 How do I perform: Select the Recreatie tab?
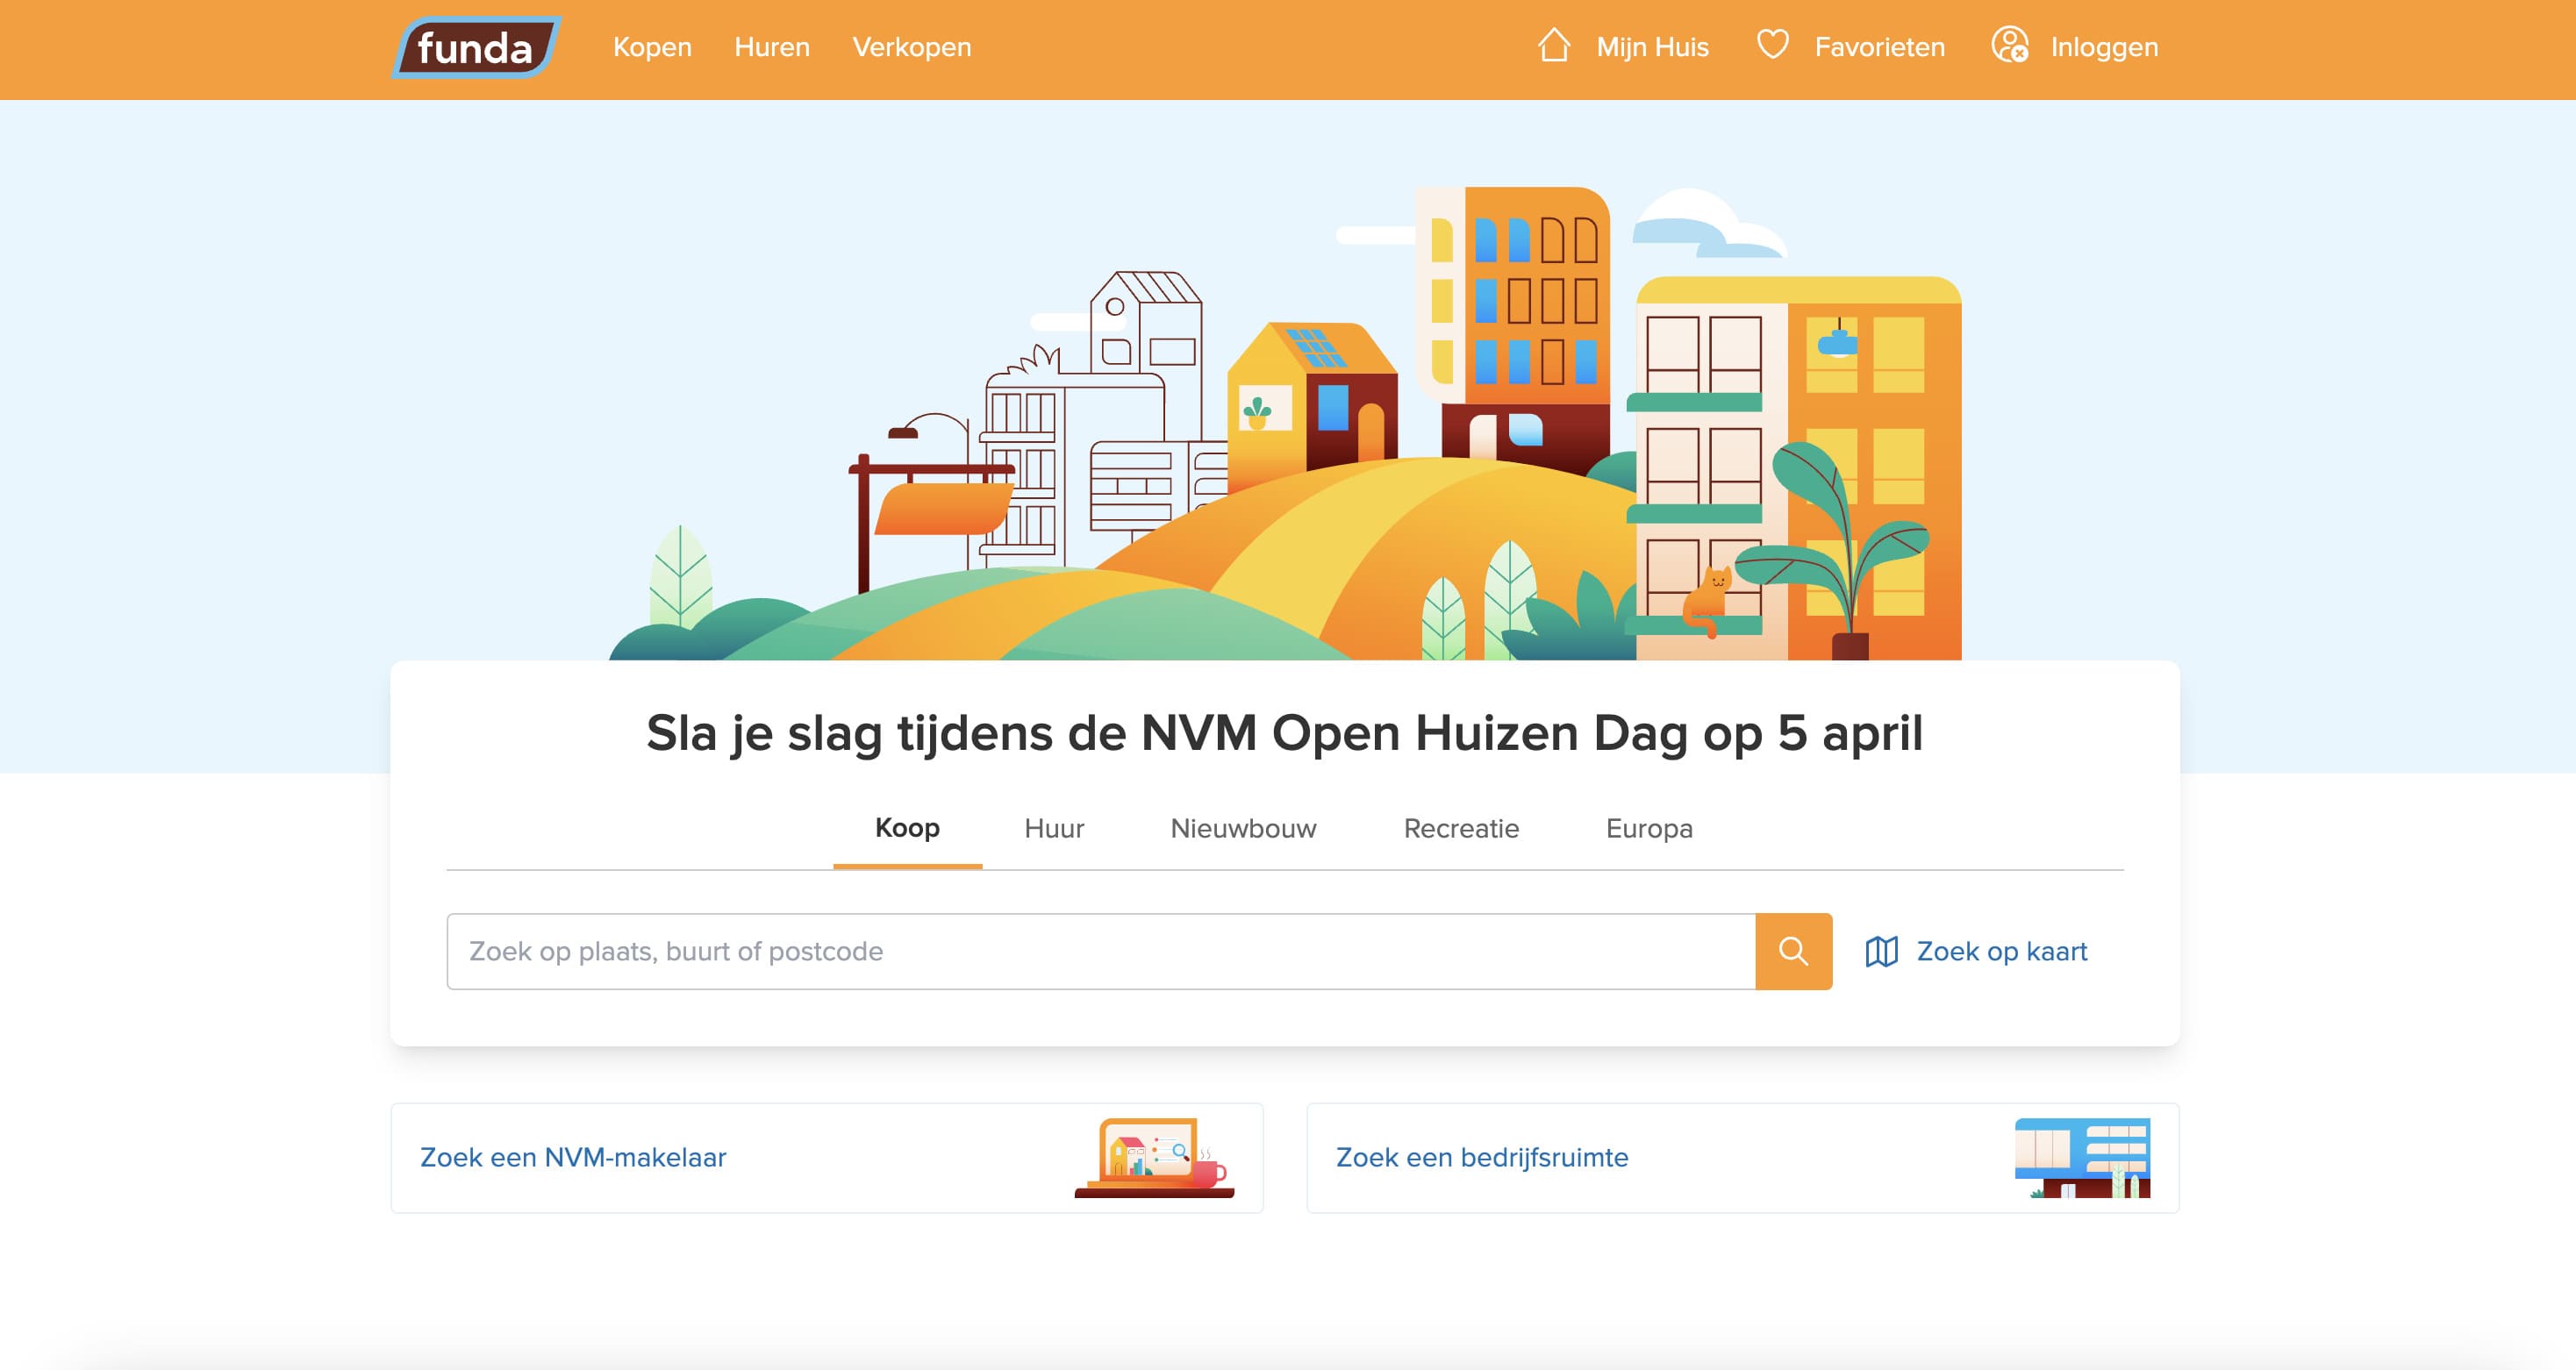[1461, 829]
